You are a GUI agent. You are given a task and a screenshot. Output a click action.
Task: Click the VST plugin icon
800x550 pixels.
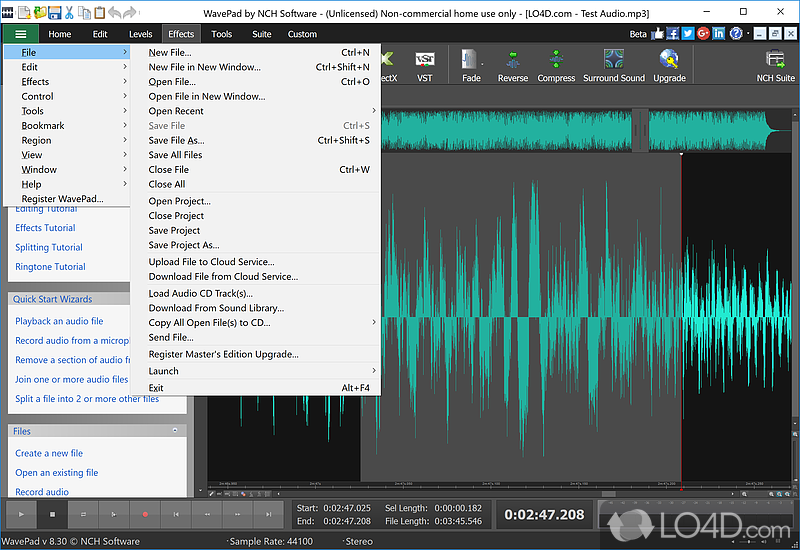424,60
